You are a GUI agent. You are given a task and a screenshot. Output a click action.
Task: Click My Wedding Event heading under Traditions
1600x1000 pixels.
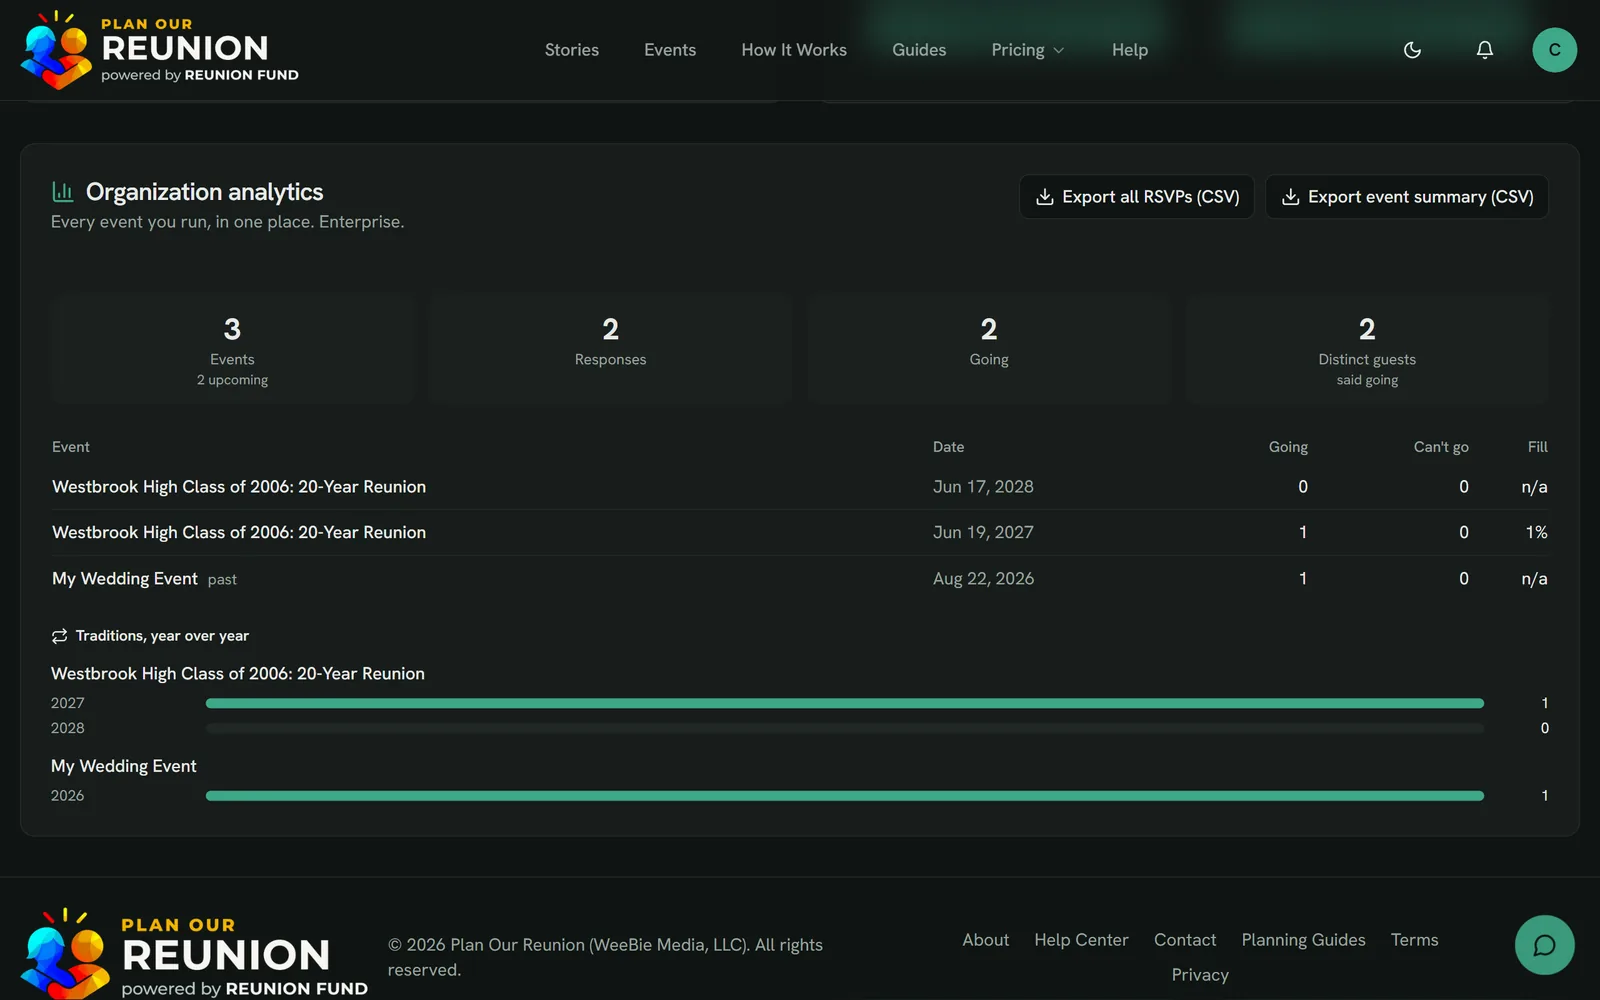[124, 766]
